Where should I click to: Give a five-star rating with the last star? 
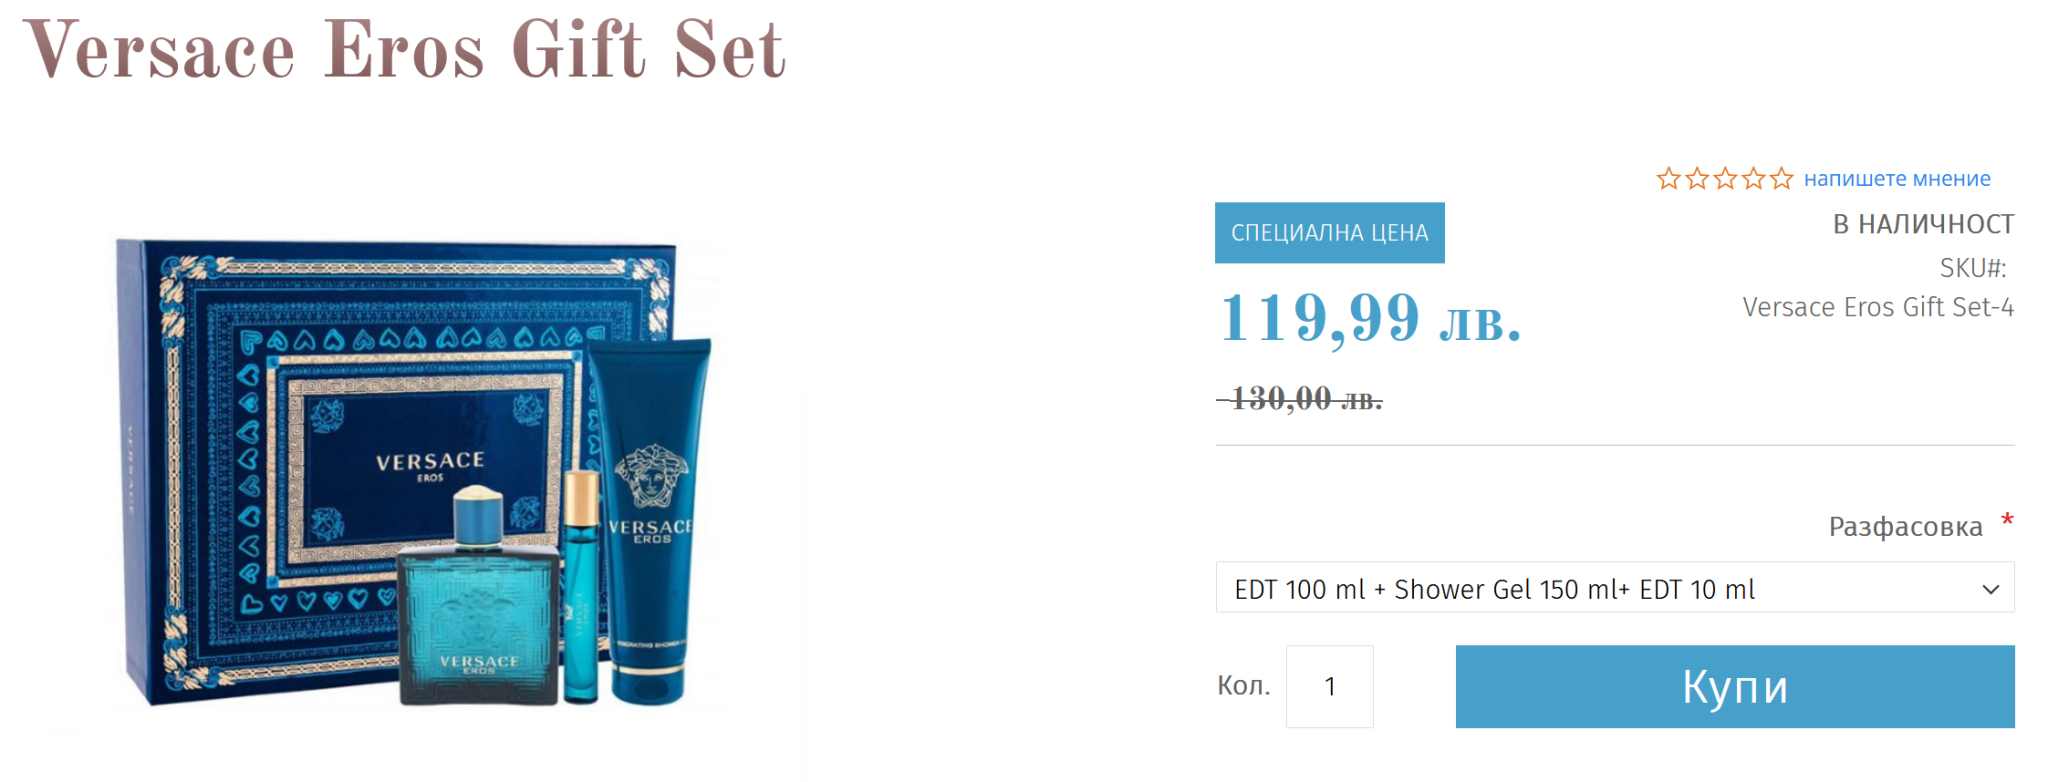click(x=1781, y=179)
